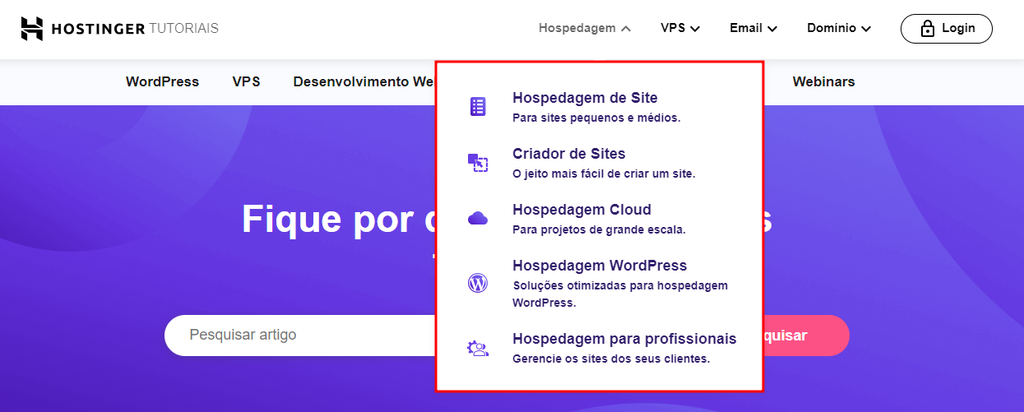Click the padlock icon in Login button
1024x412 pixels.
click(x=927, y=29)
